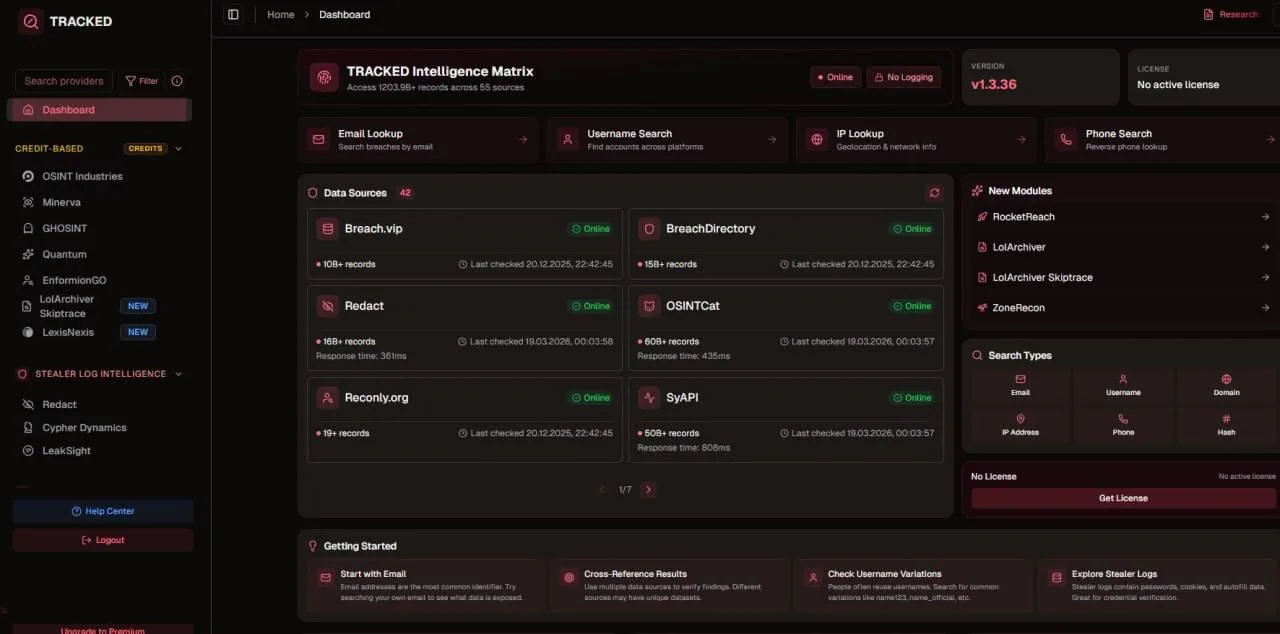Screen dimensions: 1280x634
Task: Select the Domain search type
Action: [1226, 386]
